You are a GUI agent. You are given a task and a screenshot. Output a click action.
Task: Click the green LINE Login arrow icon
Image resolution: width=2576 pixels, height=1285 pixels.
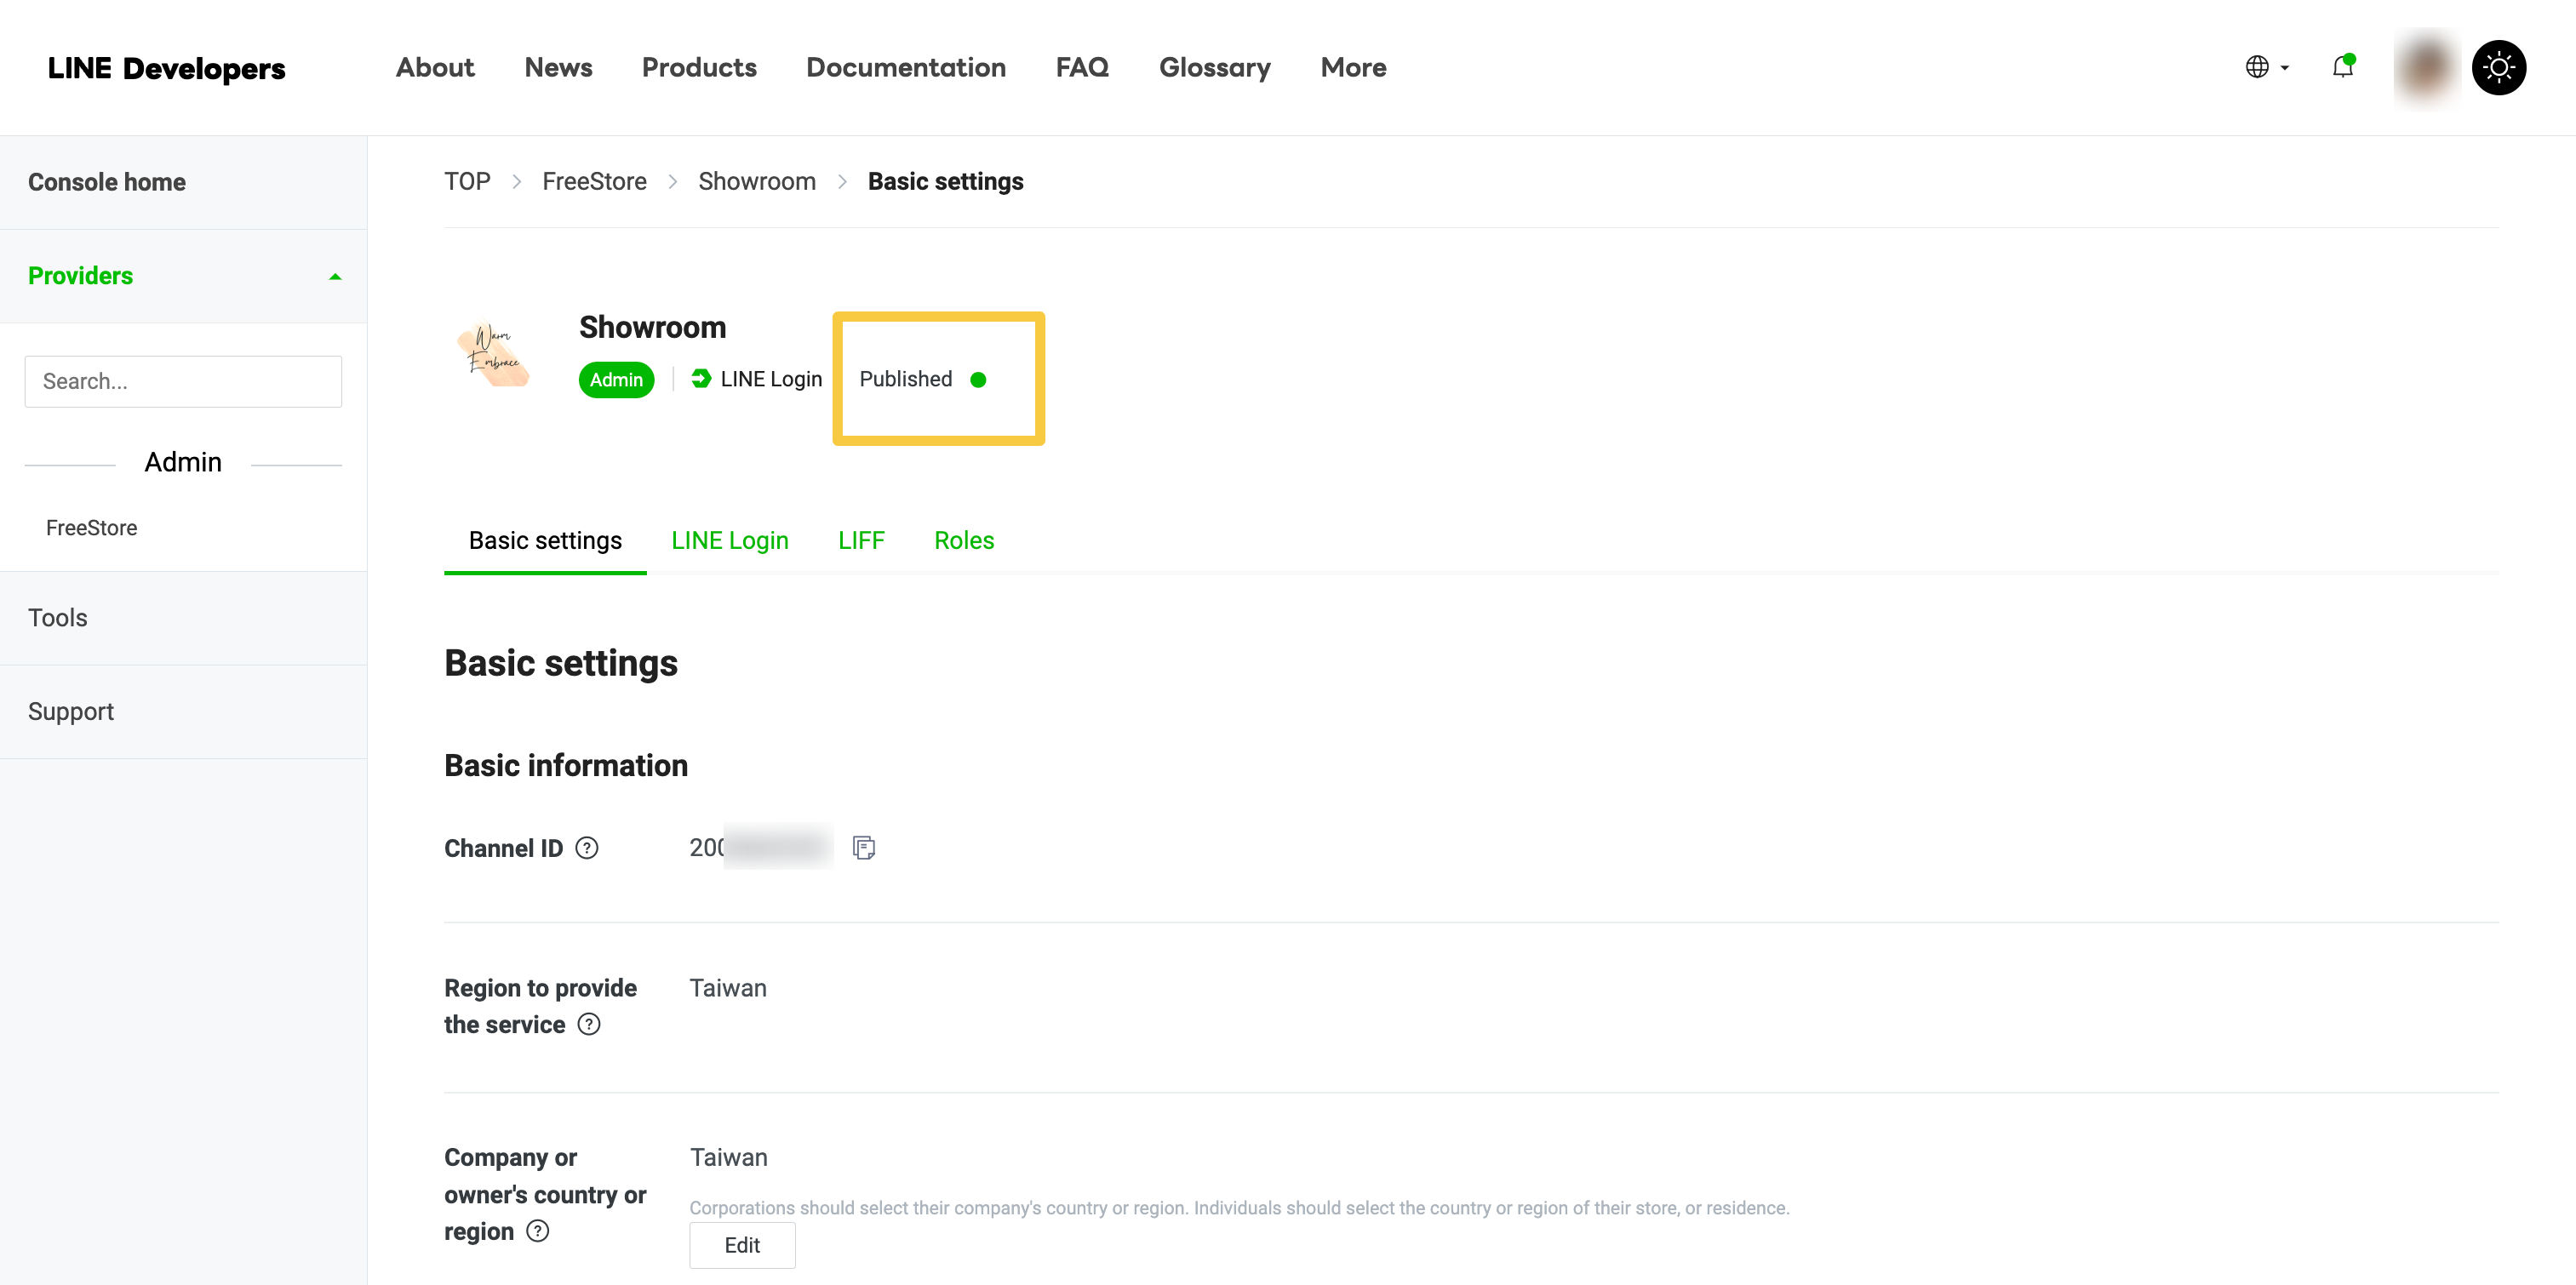coord(701,379)
